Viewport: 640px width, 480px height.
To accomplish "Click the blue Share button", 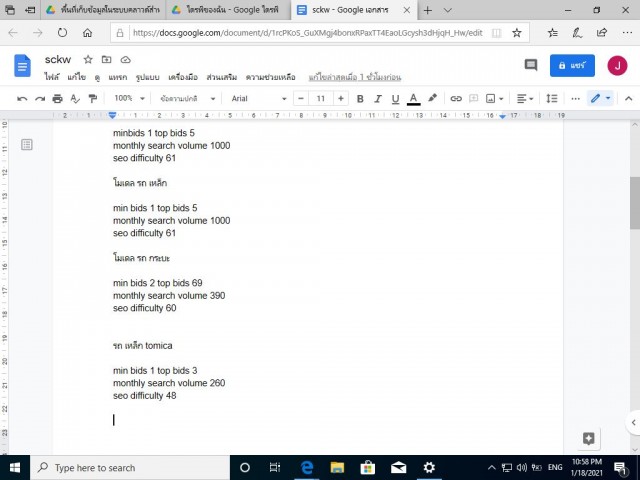I will [572, 65].
